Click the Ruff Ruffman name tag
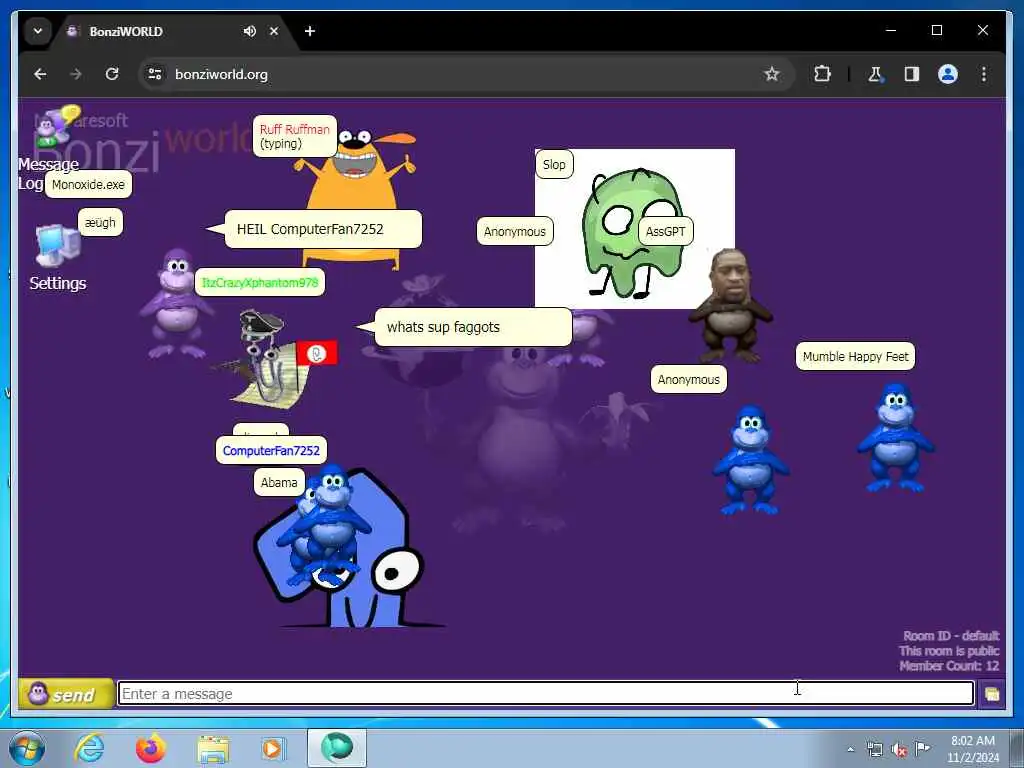 pos(295,136)
